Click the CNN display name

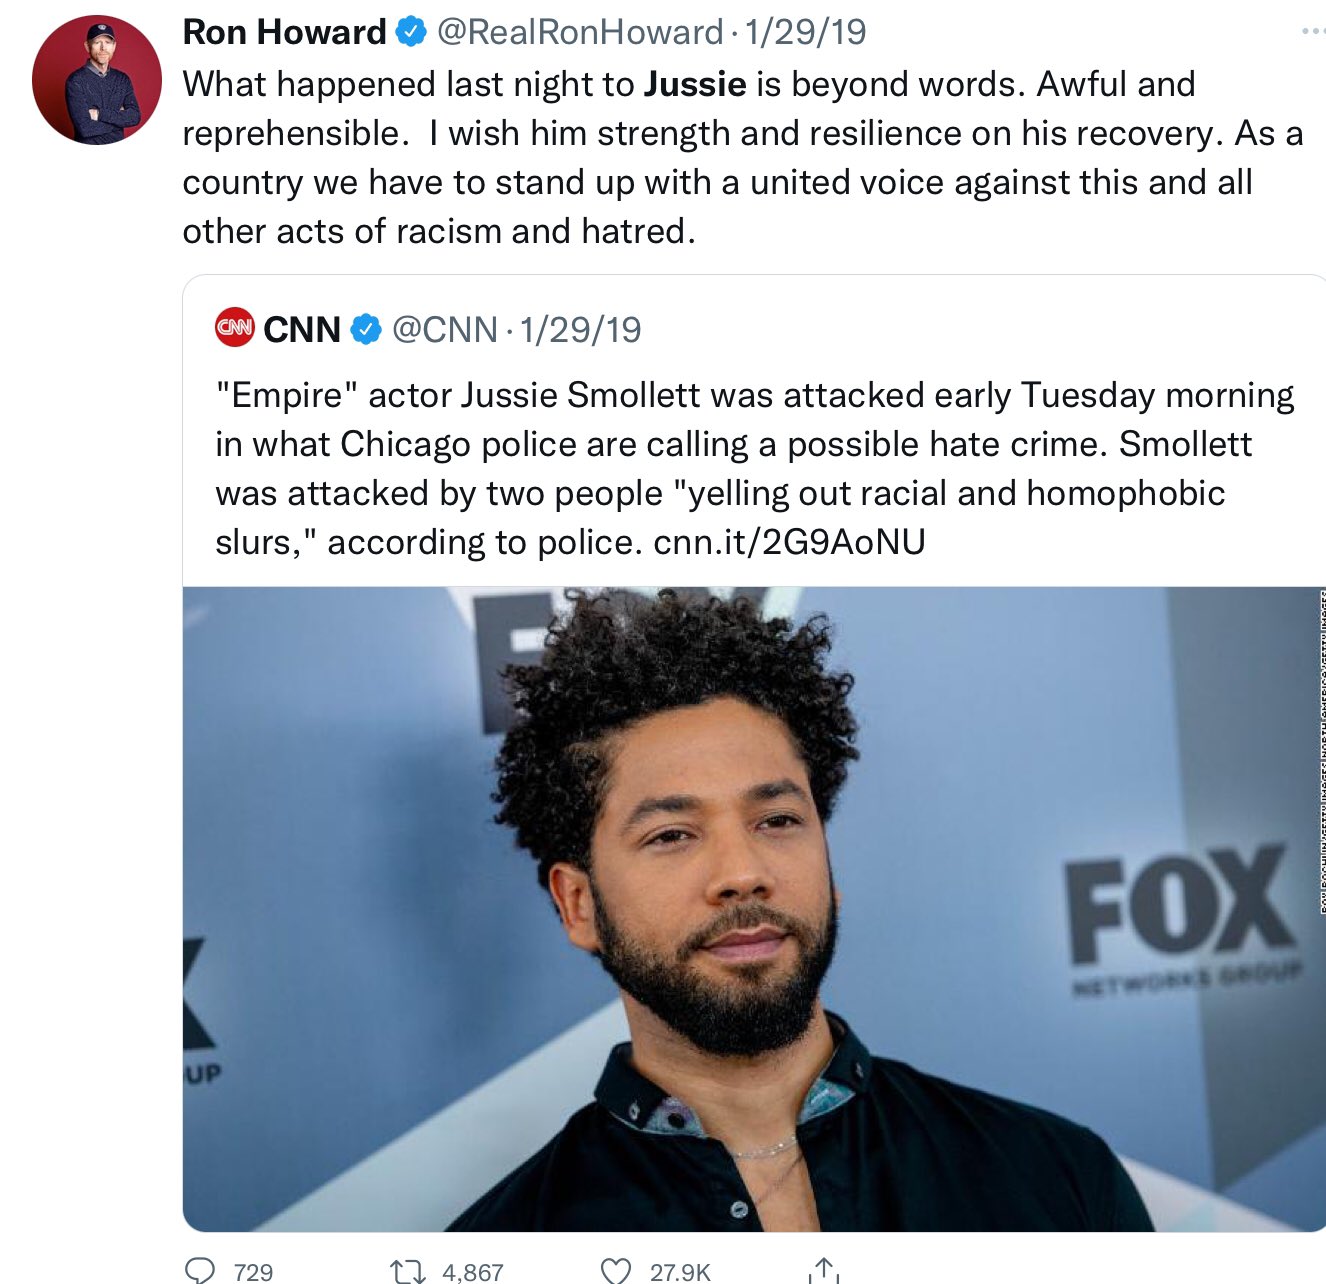click(x=302, y=329)
